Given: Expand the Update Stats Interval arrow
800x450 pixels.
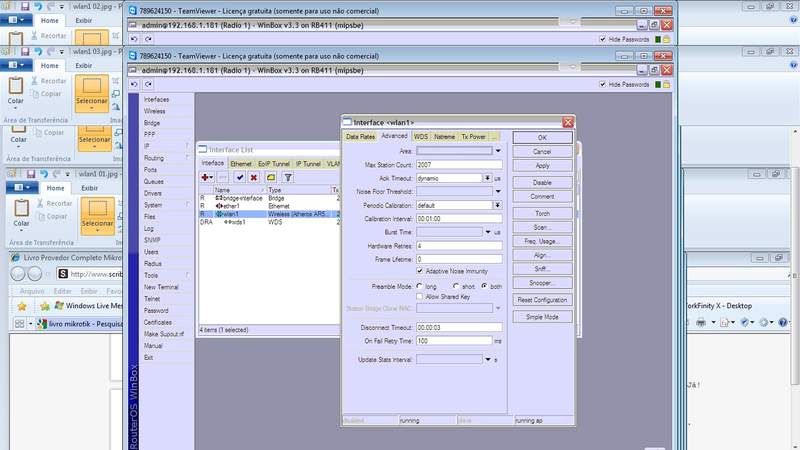Looking at the screenshot, I should coord(488,360).
